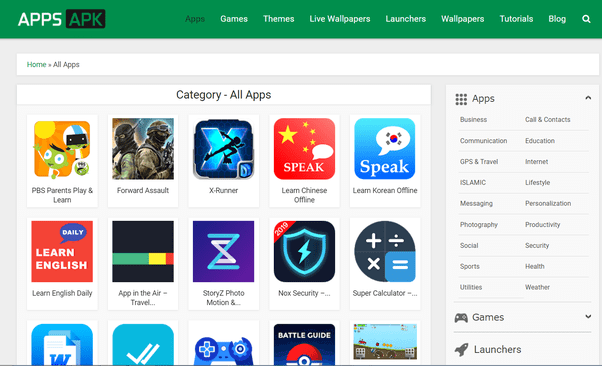This screenshot has width=602, height=366.
Task: Select Themes in the top navigation
Action: [278, 19]
